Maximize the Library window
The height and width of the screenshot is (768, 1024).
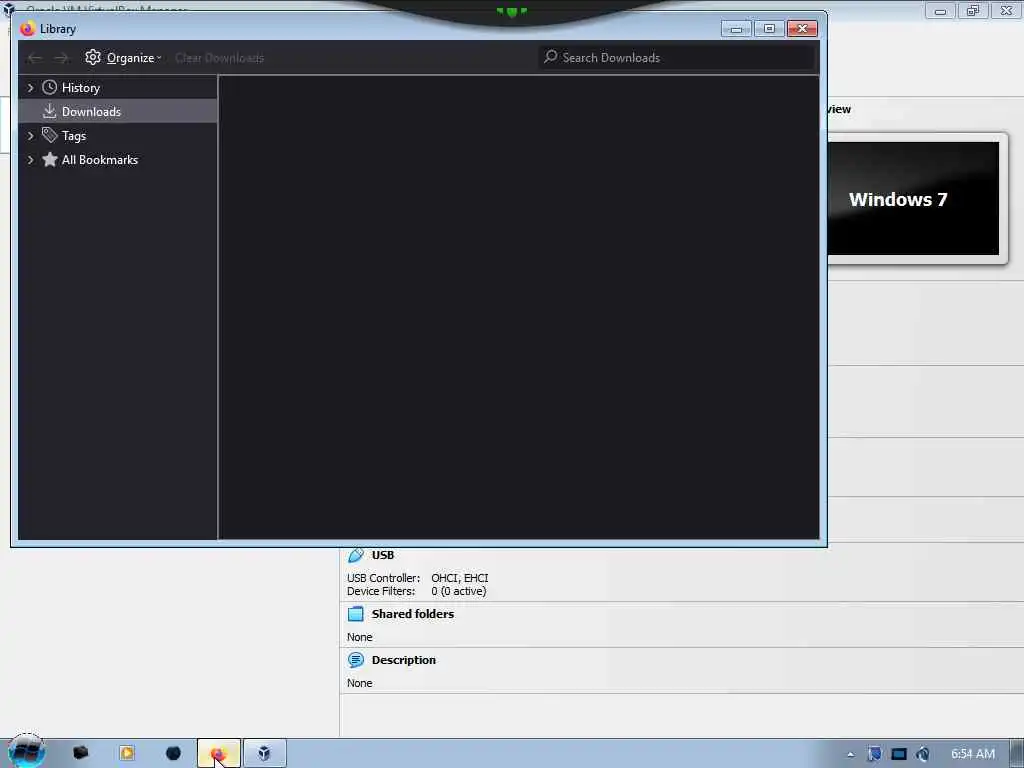coord(769,29)
